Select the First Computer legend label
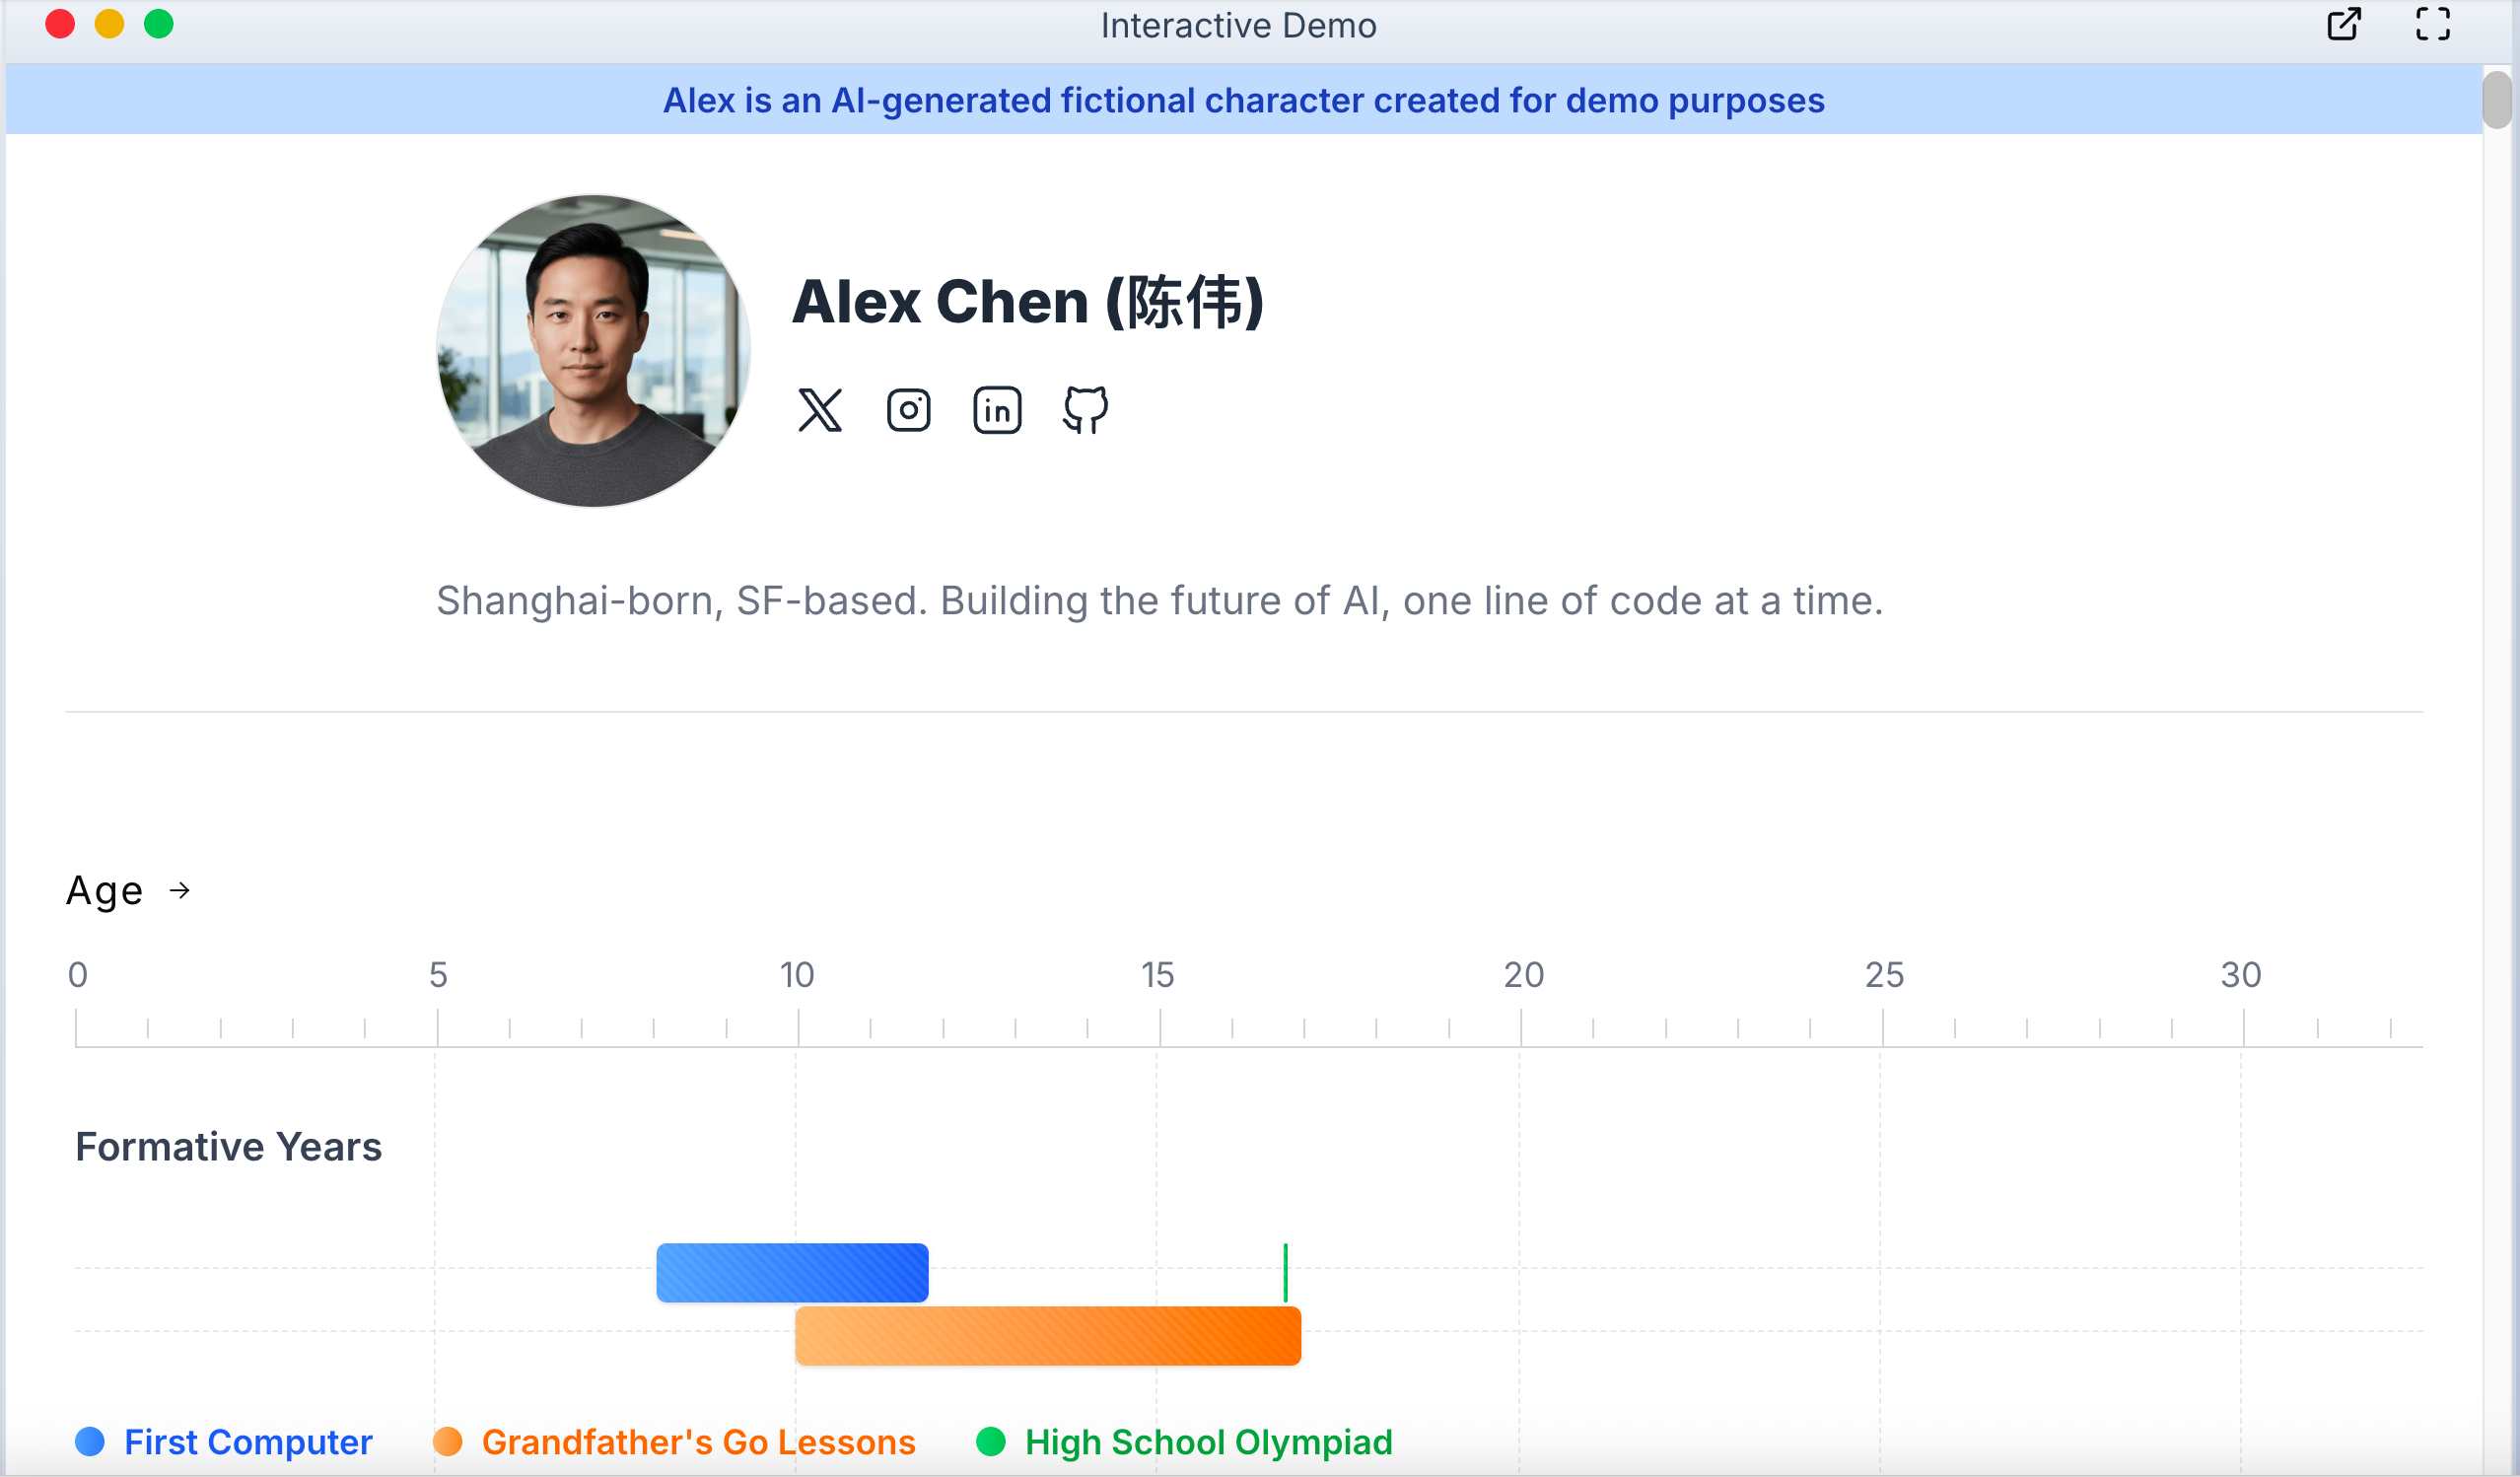The image size is (2520, 1477). [x=248, y=1441]
